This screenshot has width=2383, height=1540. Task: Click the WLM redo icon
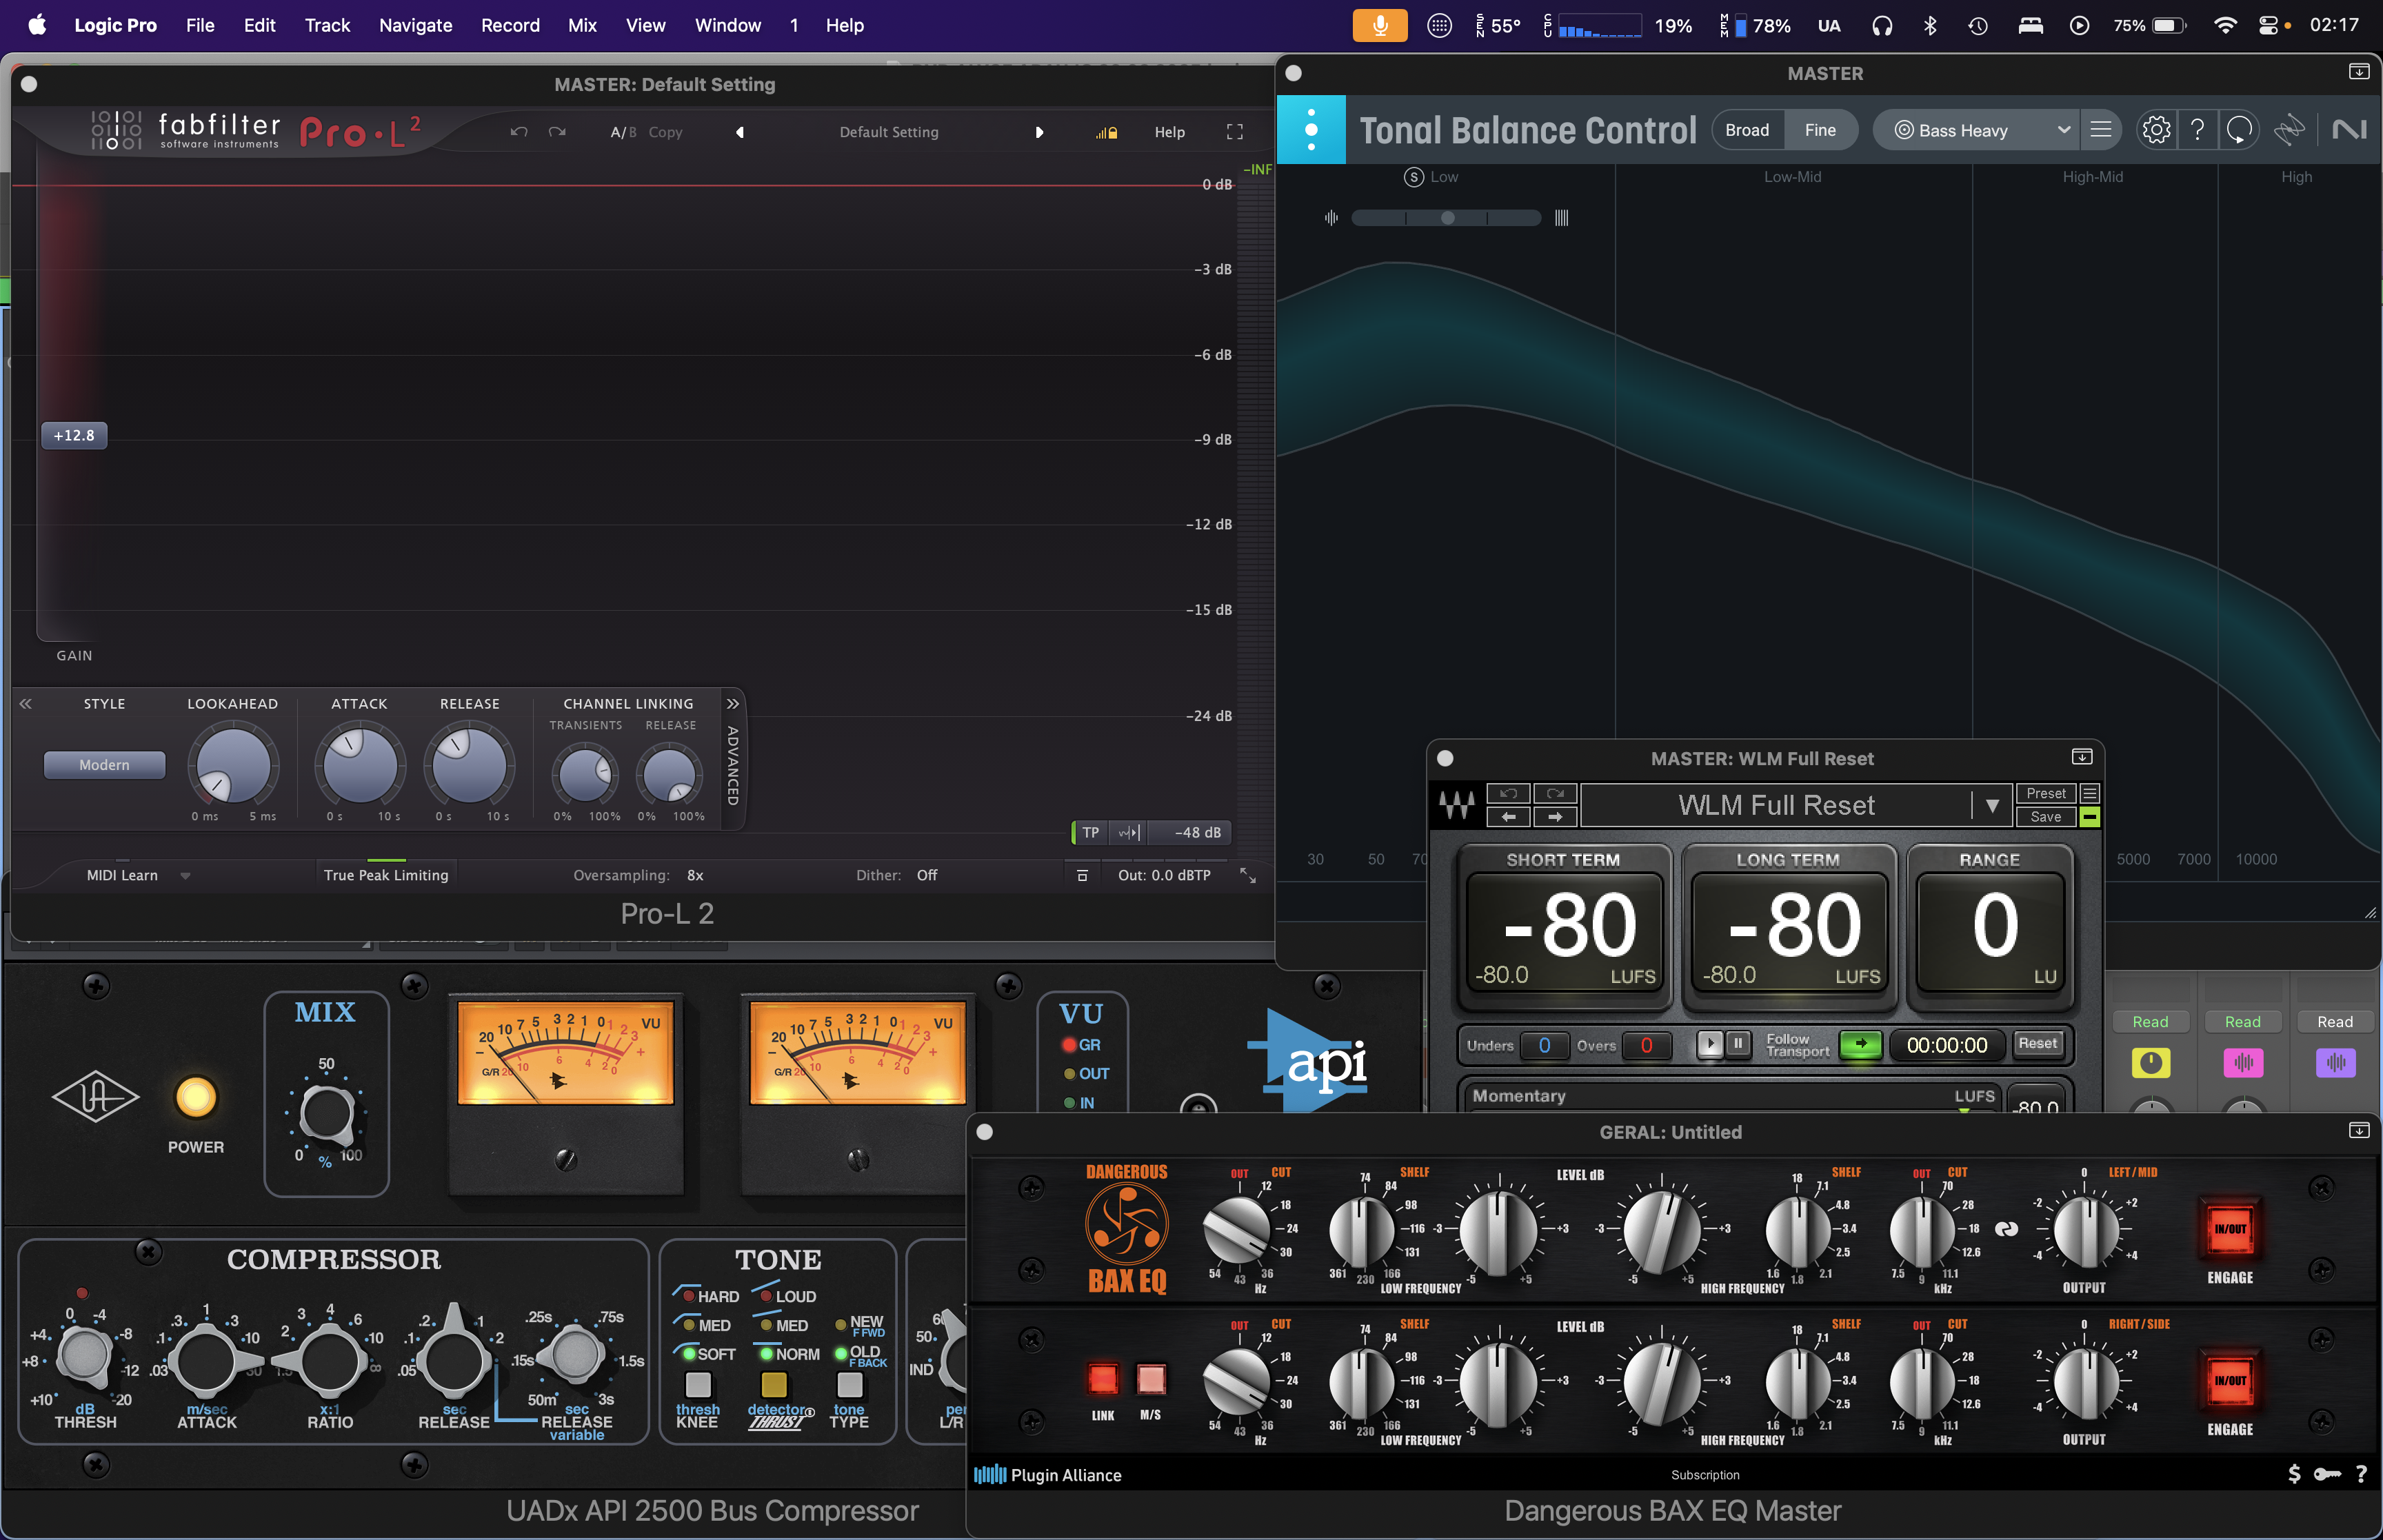(1555, 793)
